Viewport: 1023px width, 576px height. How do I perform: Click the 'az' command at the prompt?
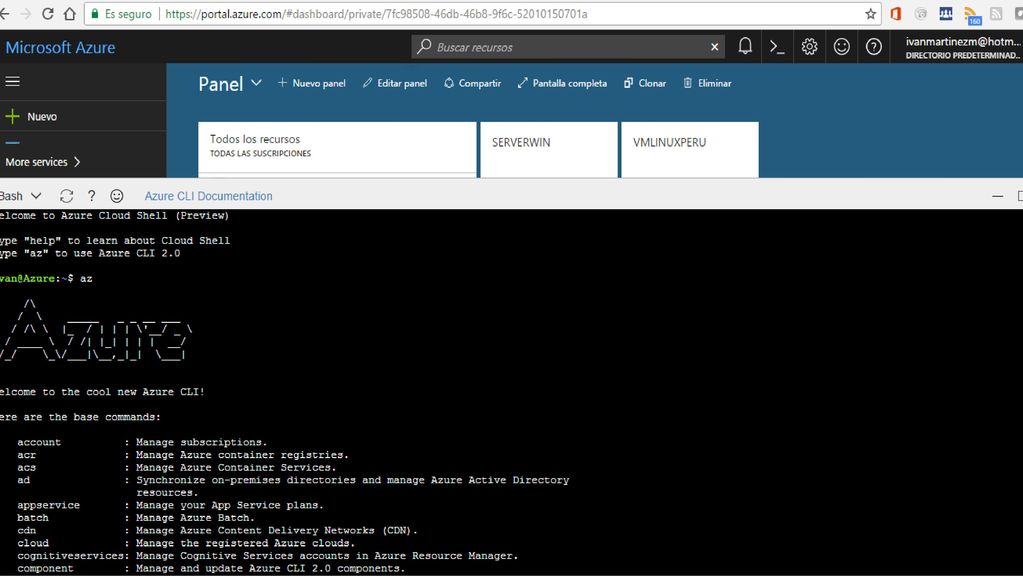coord(86,279)
